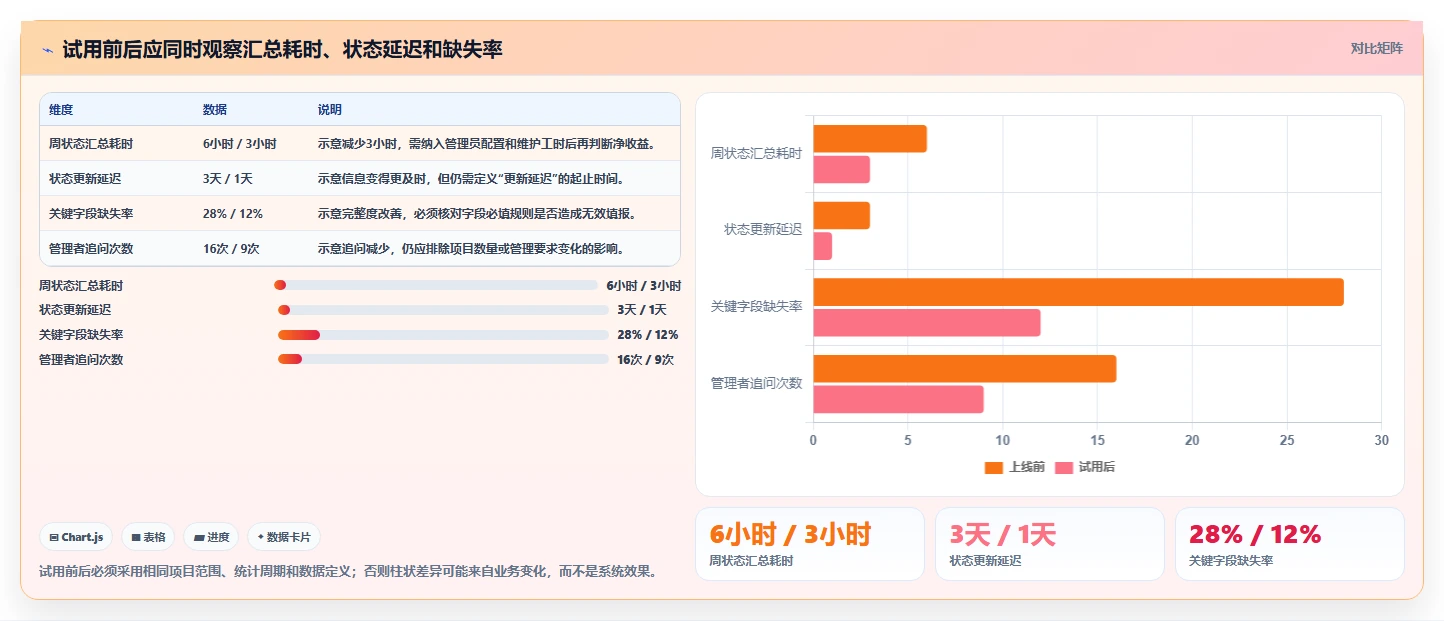The height and width of the screenshot is (621, 1444).
Task: Select the 进度 tag chip
Action: 211,537
